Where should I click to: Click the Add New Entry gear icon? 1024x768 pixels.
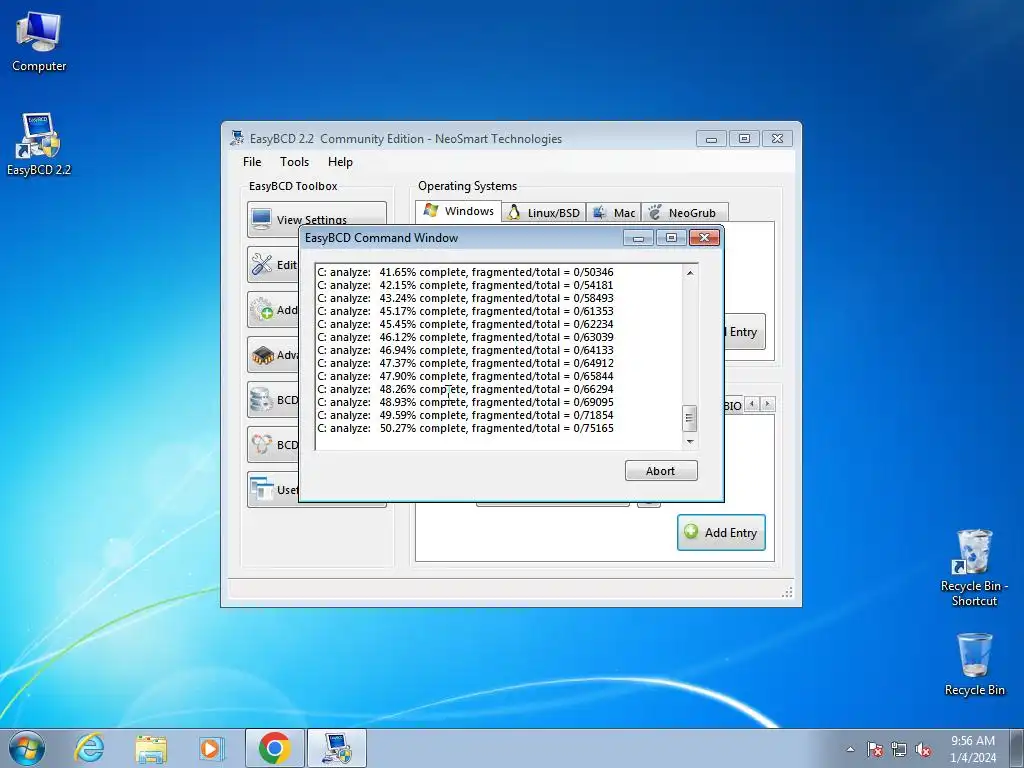(x=262, y=310)
